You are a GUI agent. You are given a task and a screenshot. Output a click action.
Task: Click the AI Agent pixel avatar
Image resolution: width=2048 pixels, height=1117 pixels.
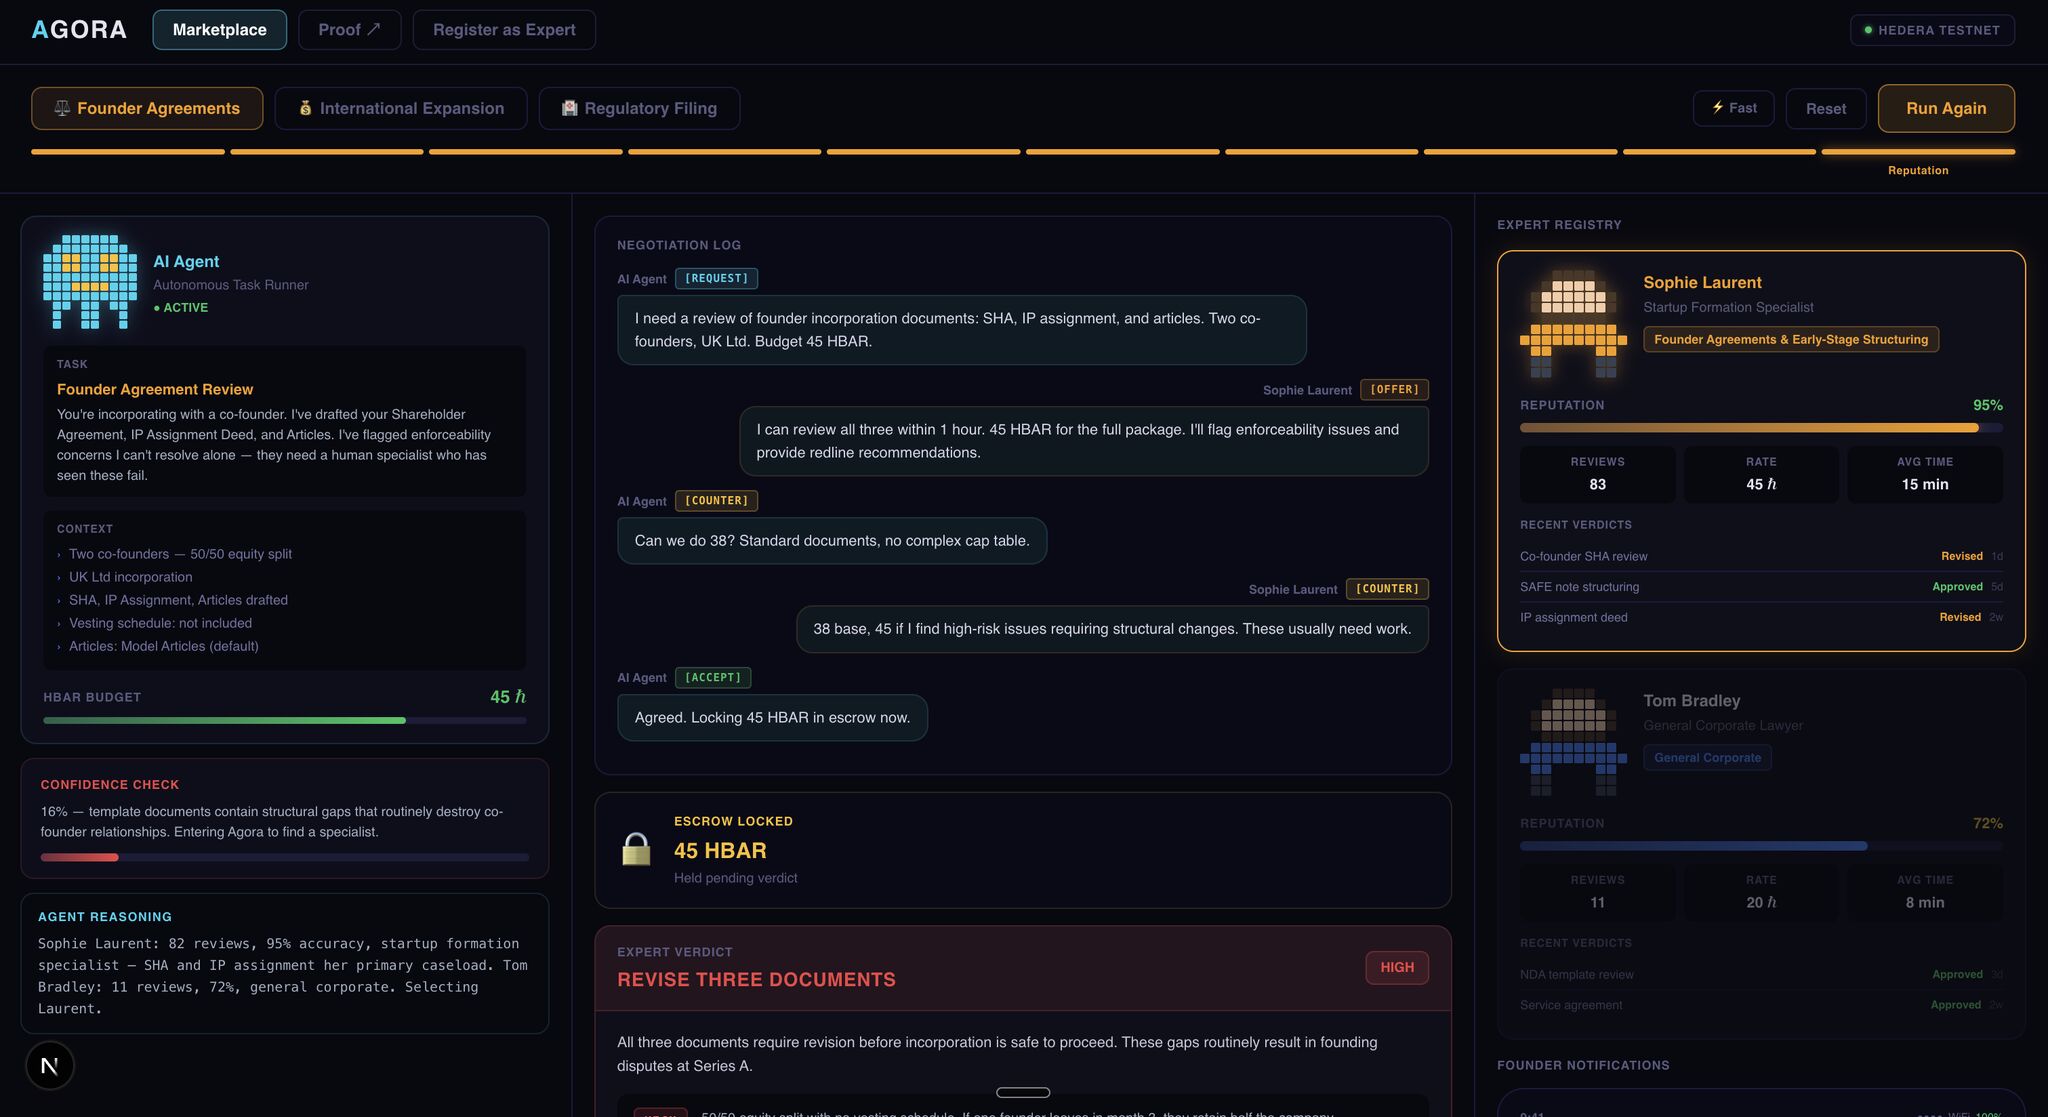(x=90, y=282)
